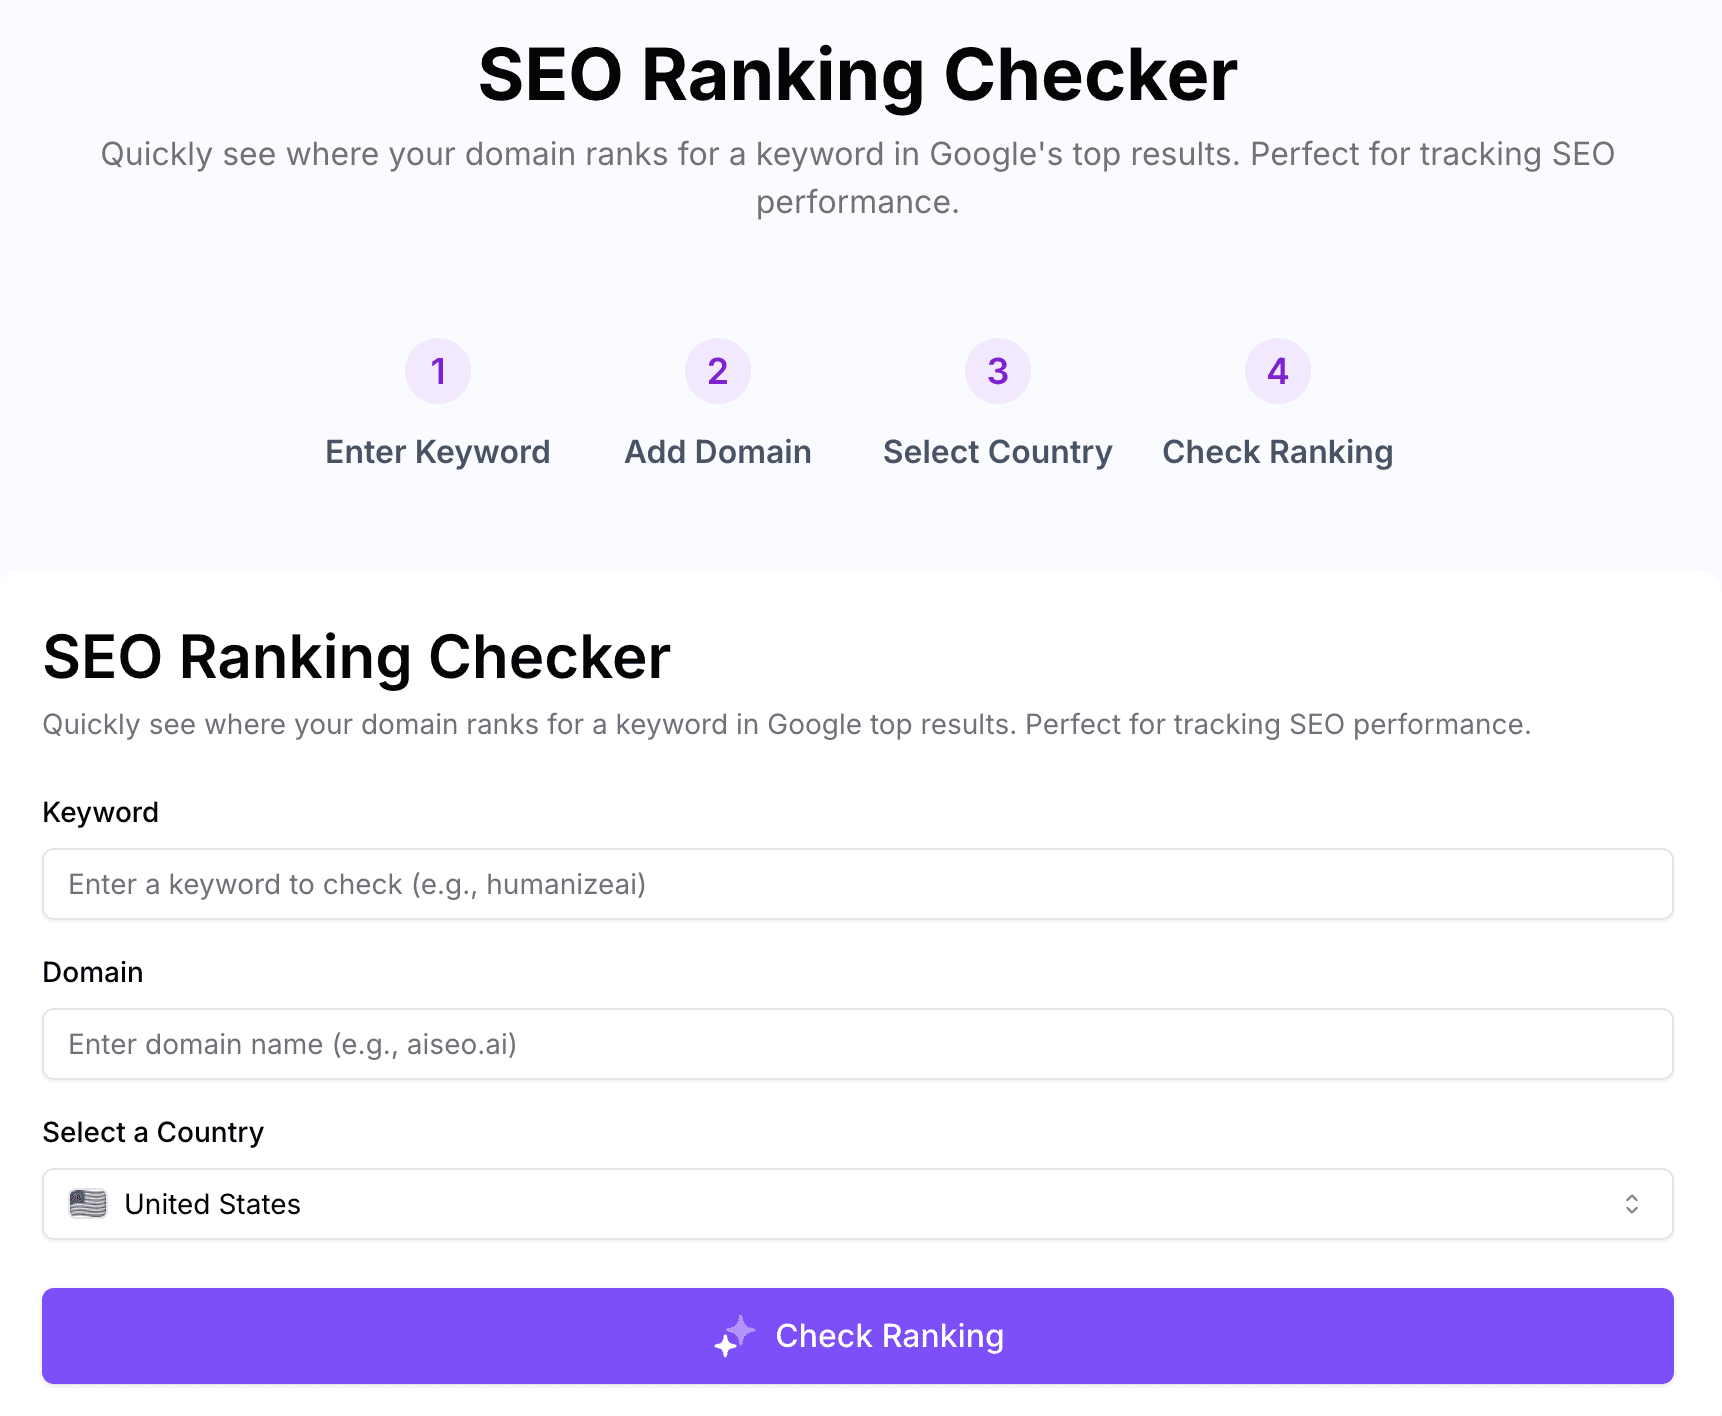The width and height of the screenshot is (1722, 1416).
Task: Click the SEO Ranking Checker page heading
Action: coord(858,71)
